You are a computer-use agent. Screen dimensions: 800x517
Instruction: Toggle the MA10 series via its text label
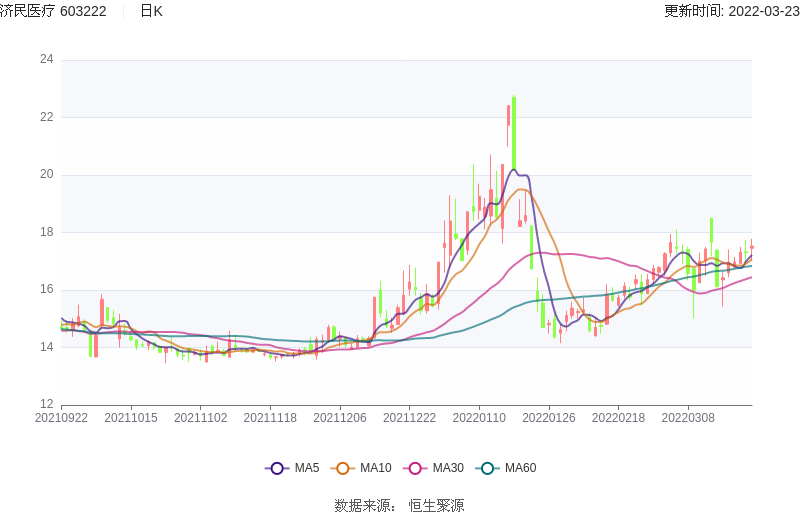[x=376, y=468]
